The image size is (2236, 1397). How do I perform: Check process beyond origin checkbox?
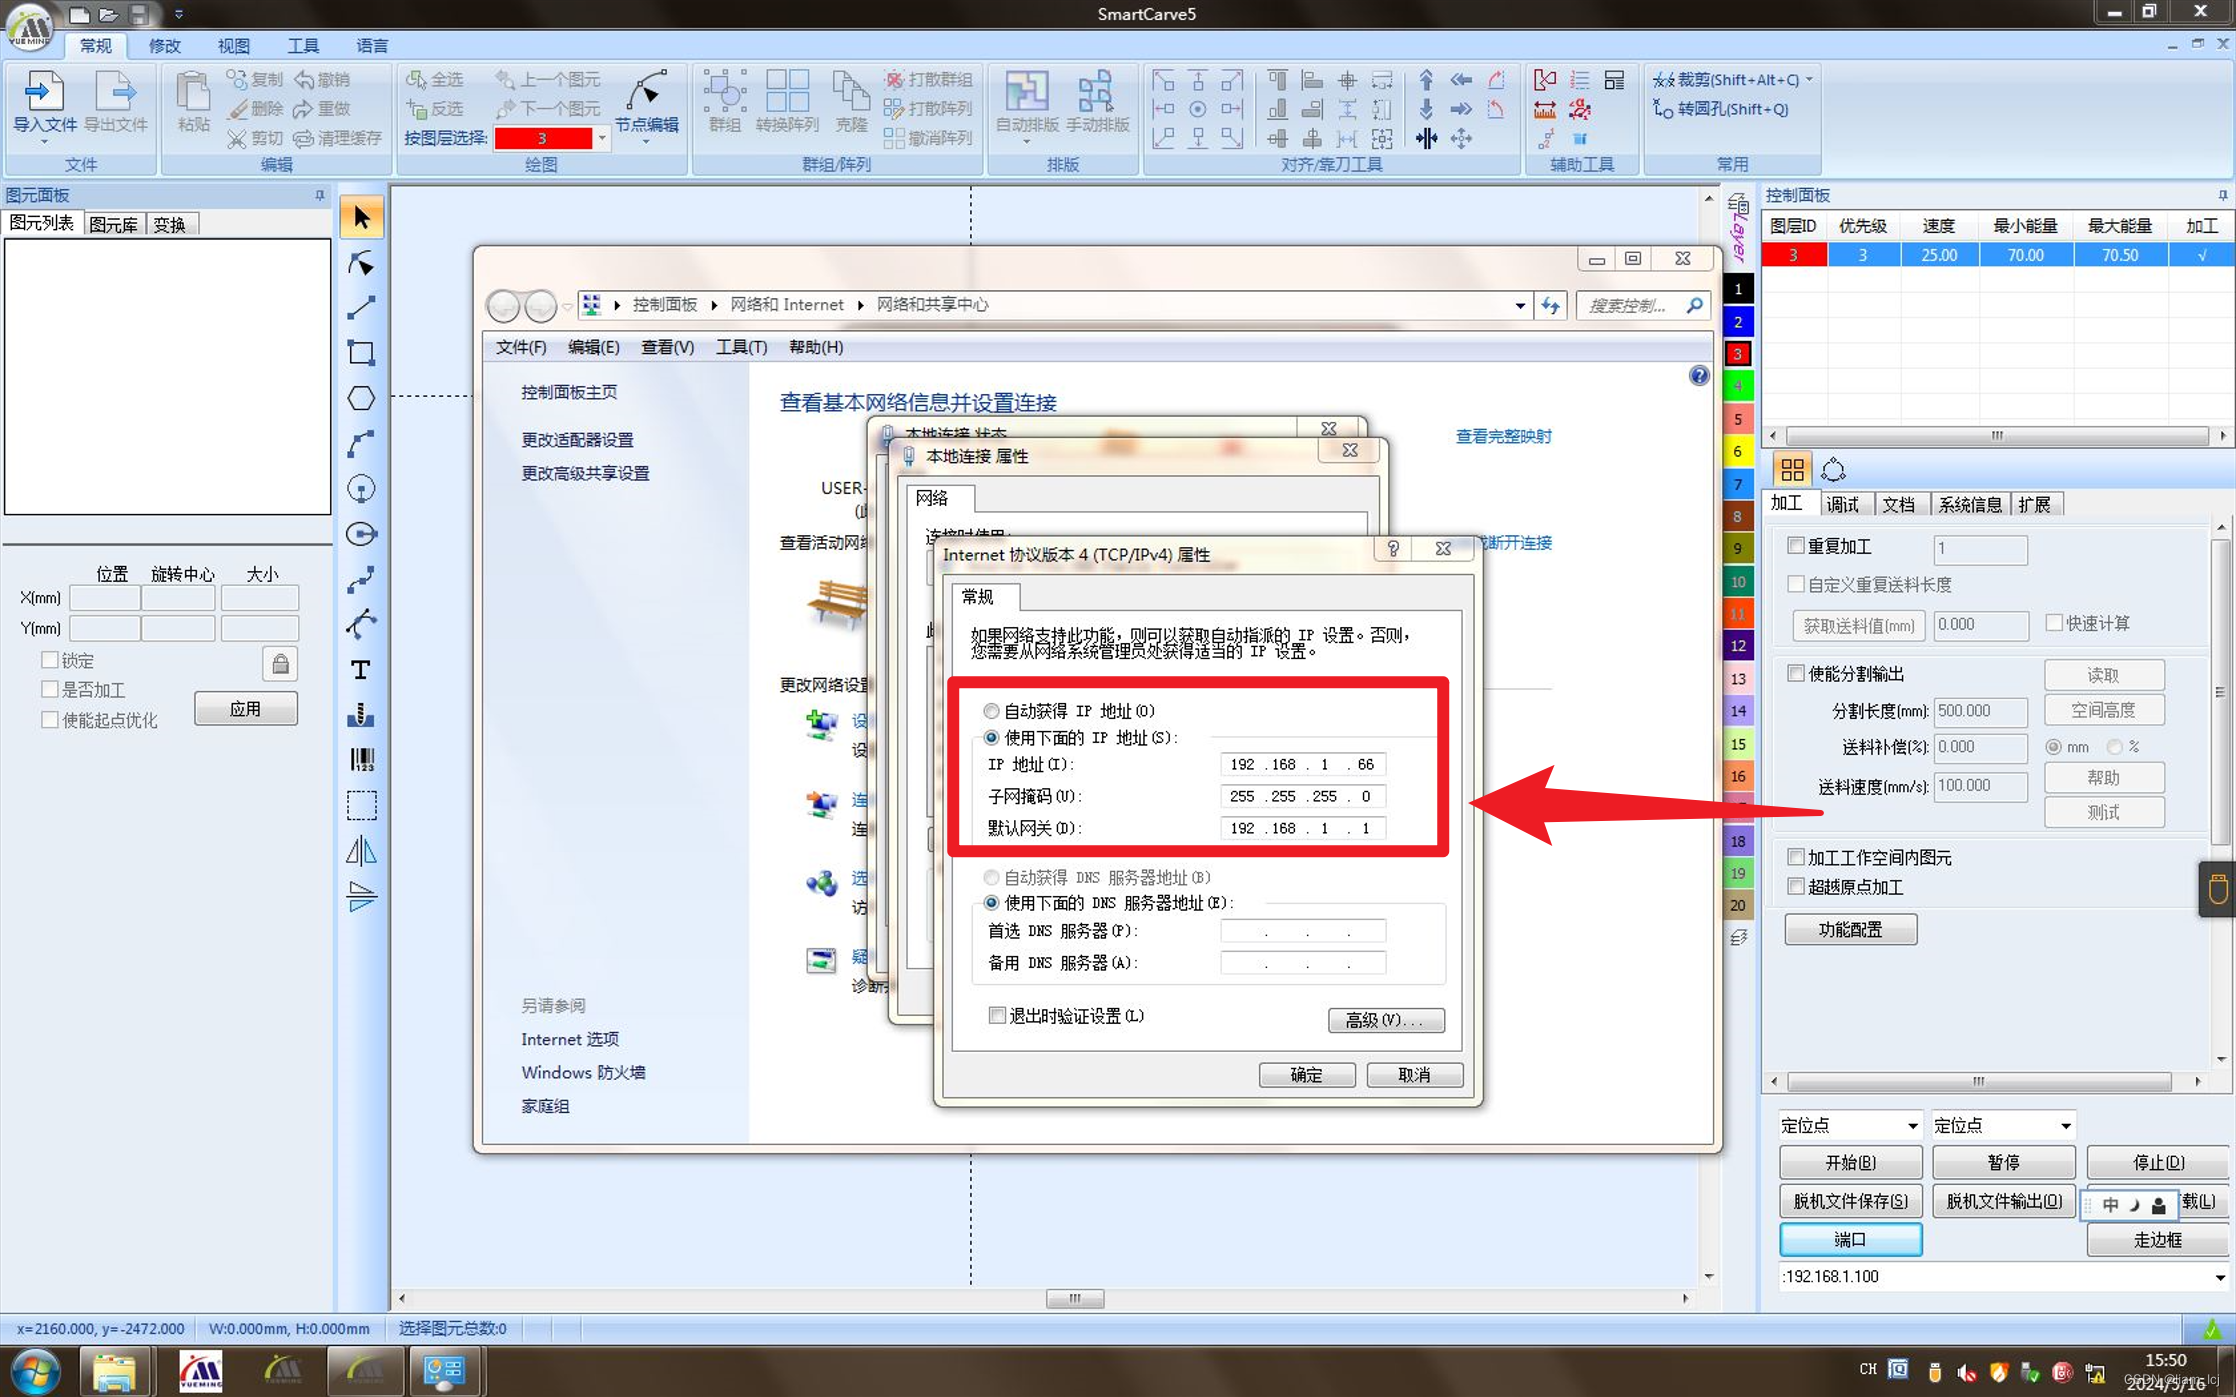[x=1796, y=886]
